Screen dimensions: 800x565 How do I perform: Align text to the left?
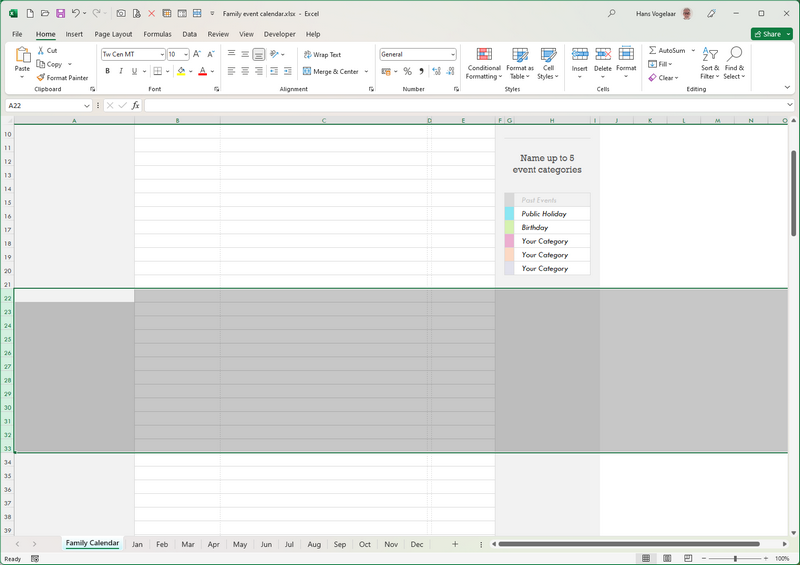231,71
